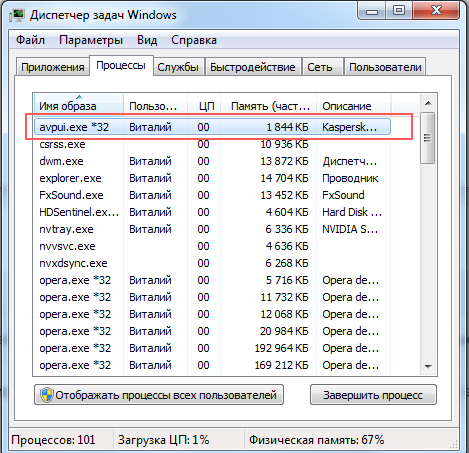469x453 pixels.
Task: Switch to the Приложения tab
Action: 53,67
